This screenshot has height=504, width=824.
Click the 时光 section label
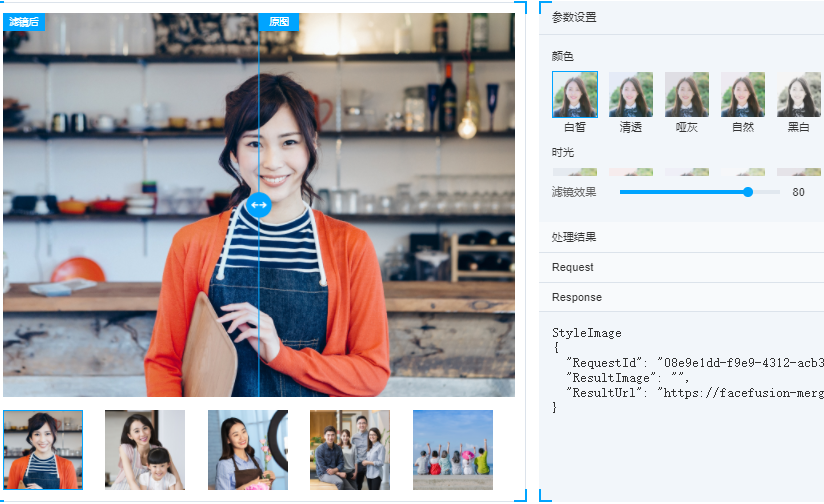click(562, 152)
